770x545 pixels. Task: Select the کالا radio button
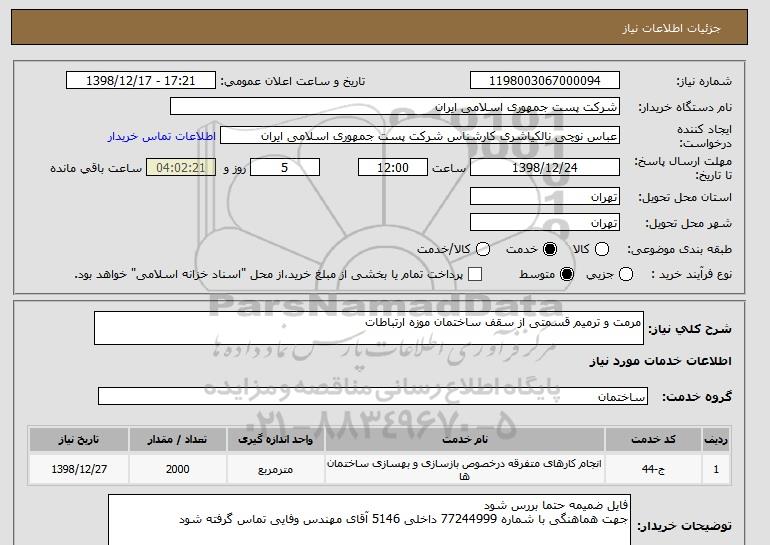click(602, 249)
